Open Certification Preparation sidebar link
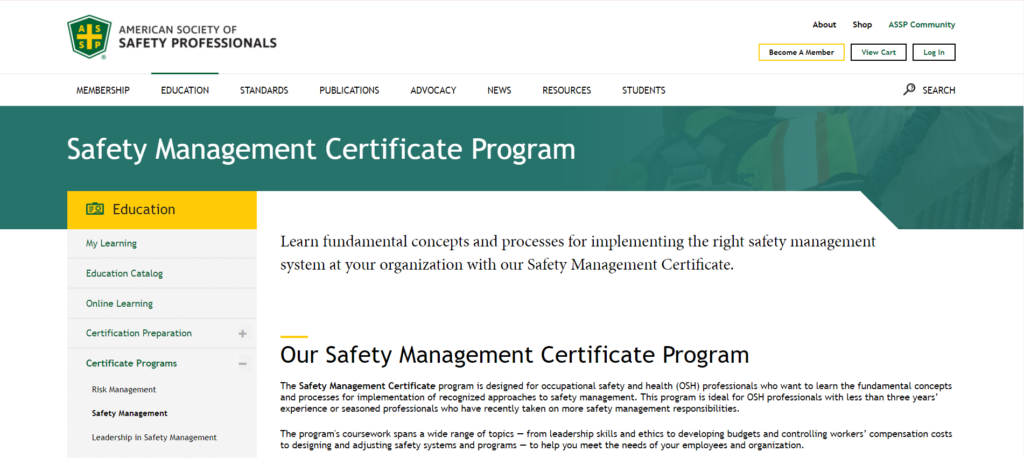The image size is (1024, 458). tap(138, 333)
